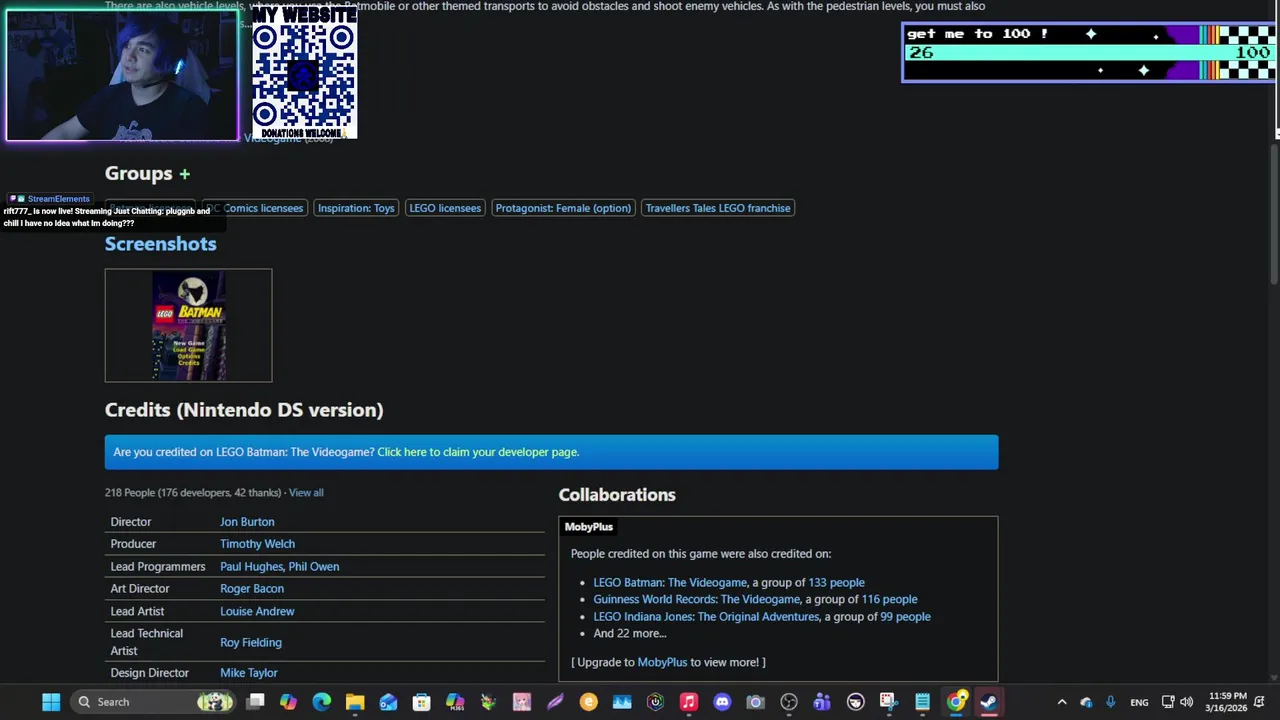The height and width of the screenshot is (720, 1280).
Task: Open the Inspiration: Toys group tag
Action: tap(356, 208)
